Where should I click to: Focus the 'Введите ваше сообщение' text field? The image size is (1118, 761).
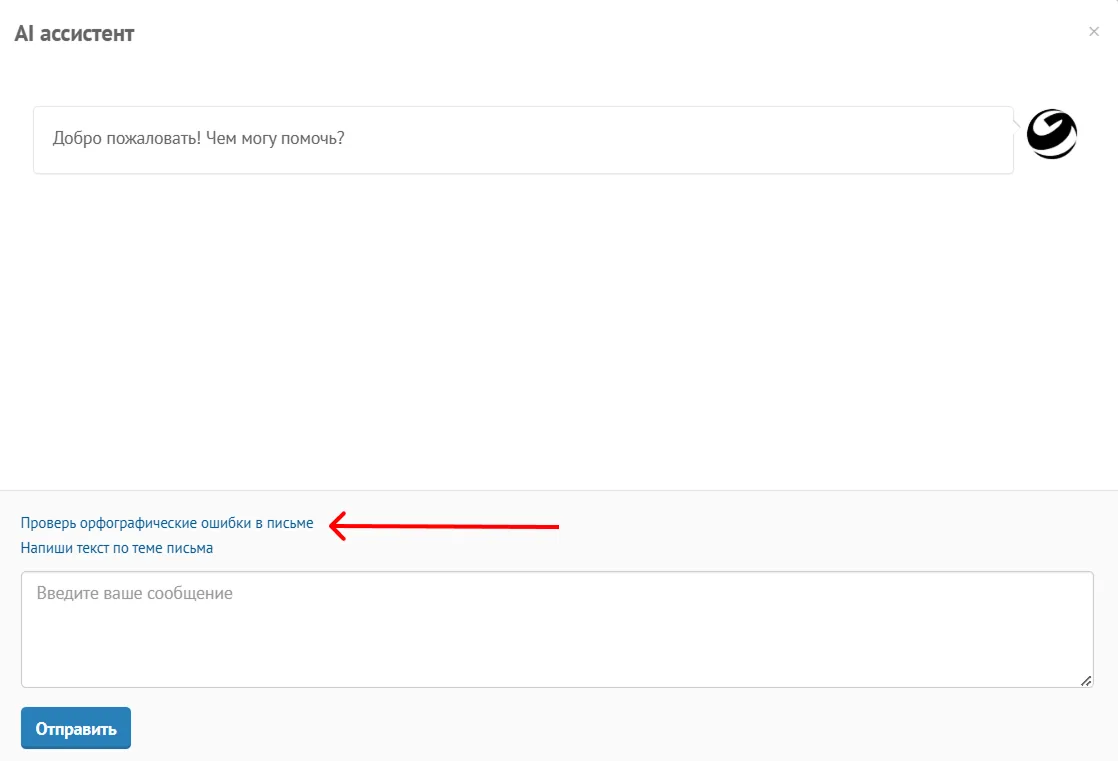pyautogui.click(x=557, y=629)
